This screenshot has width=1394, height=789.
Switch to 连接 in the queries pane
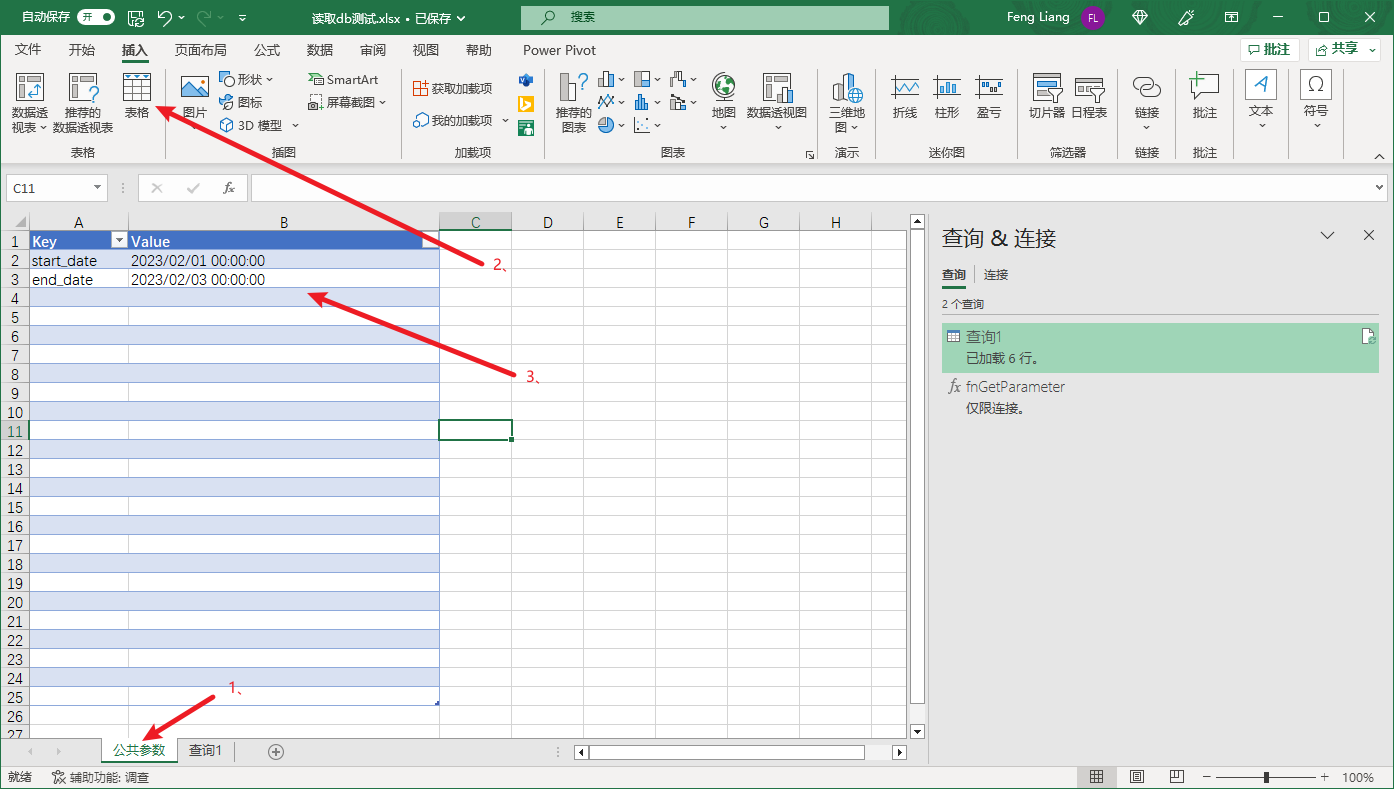(995, 274)
